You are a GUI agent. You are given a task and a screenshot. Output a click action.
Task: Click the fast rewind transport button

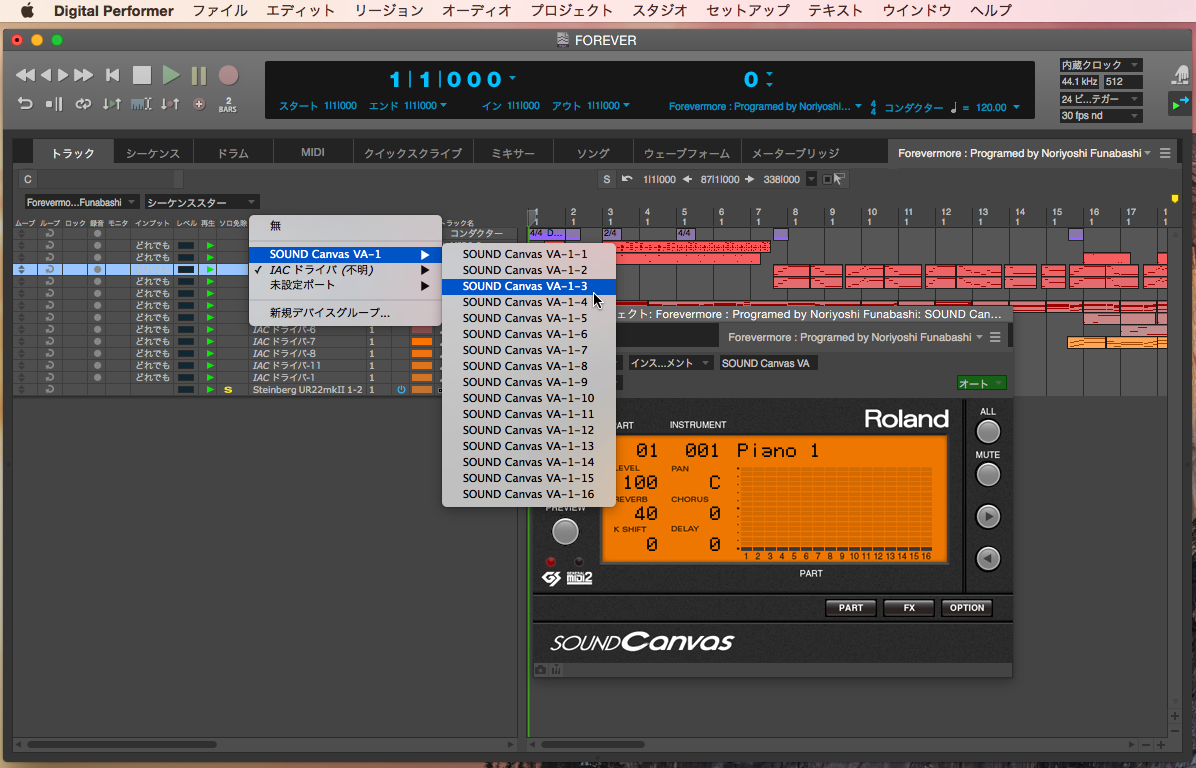click(x=24, y=75)
